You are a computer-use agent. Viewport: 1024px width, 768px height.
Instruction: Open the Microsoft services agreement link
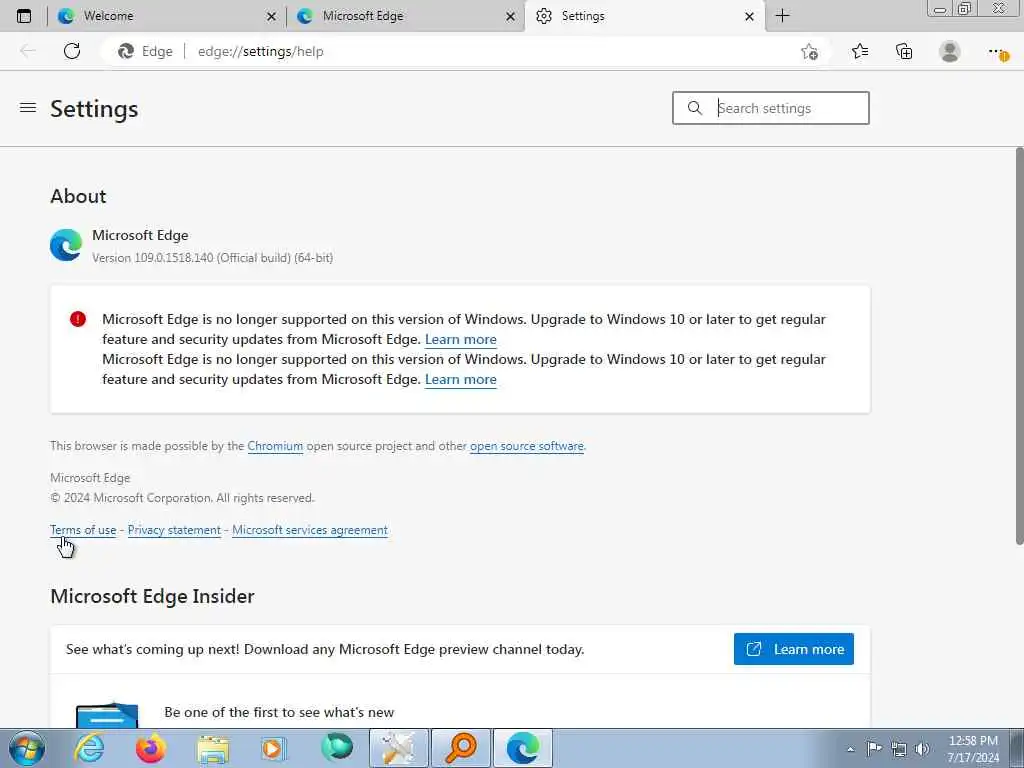point(310,530)
